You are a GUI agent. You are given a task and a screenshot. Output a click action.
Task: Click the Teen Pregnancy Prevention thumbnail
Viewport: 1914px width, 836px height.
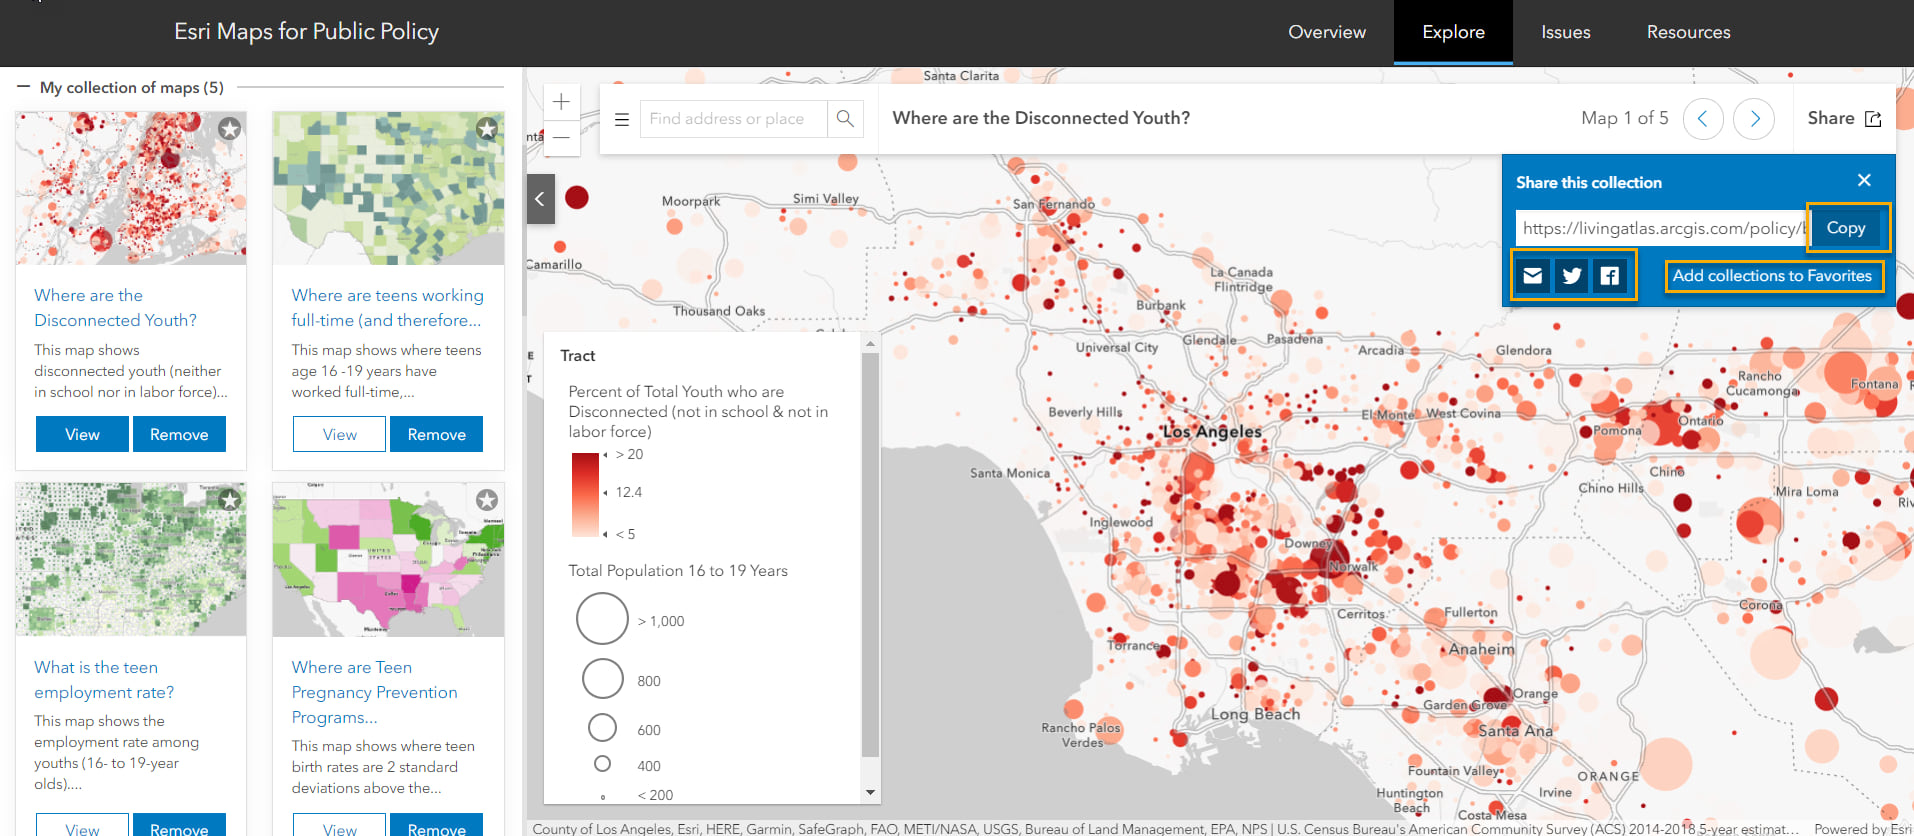pos(388,559)
